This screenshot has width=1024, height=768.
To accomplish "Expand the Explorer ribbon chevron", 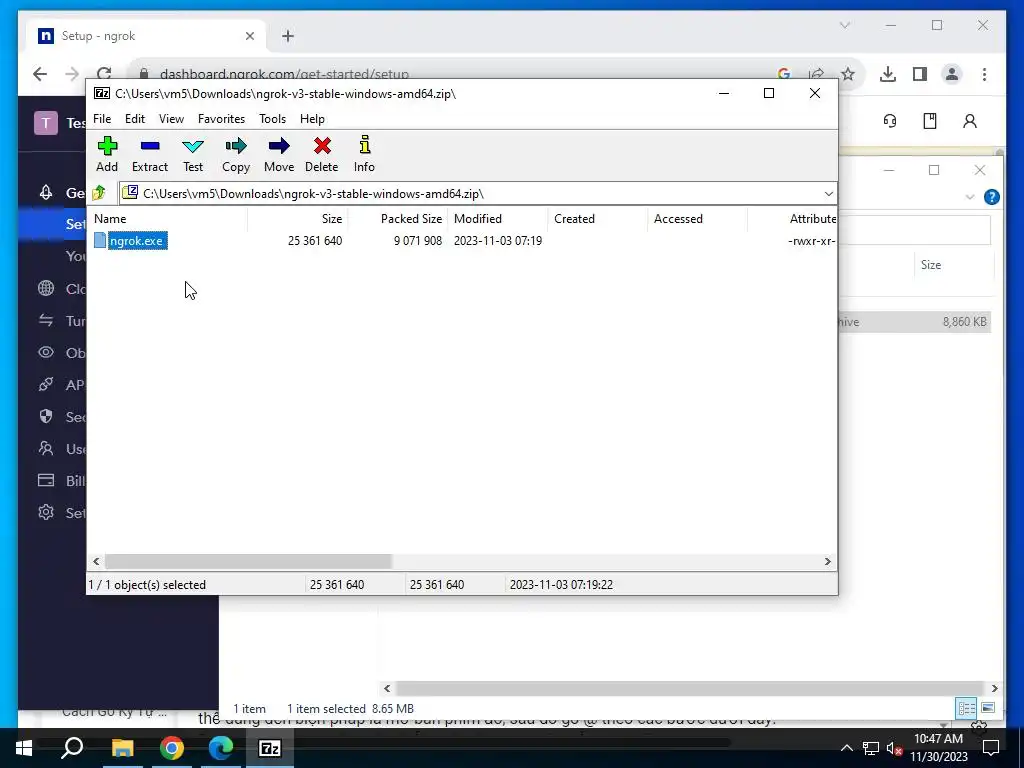I will tap(970, 197).
